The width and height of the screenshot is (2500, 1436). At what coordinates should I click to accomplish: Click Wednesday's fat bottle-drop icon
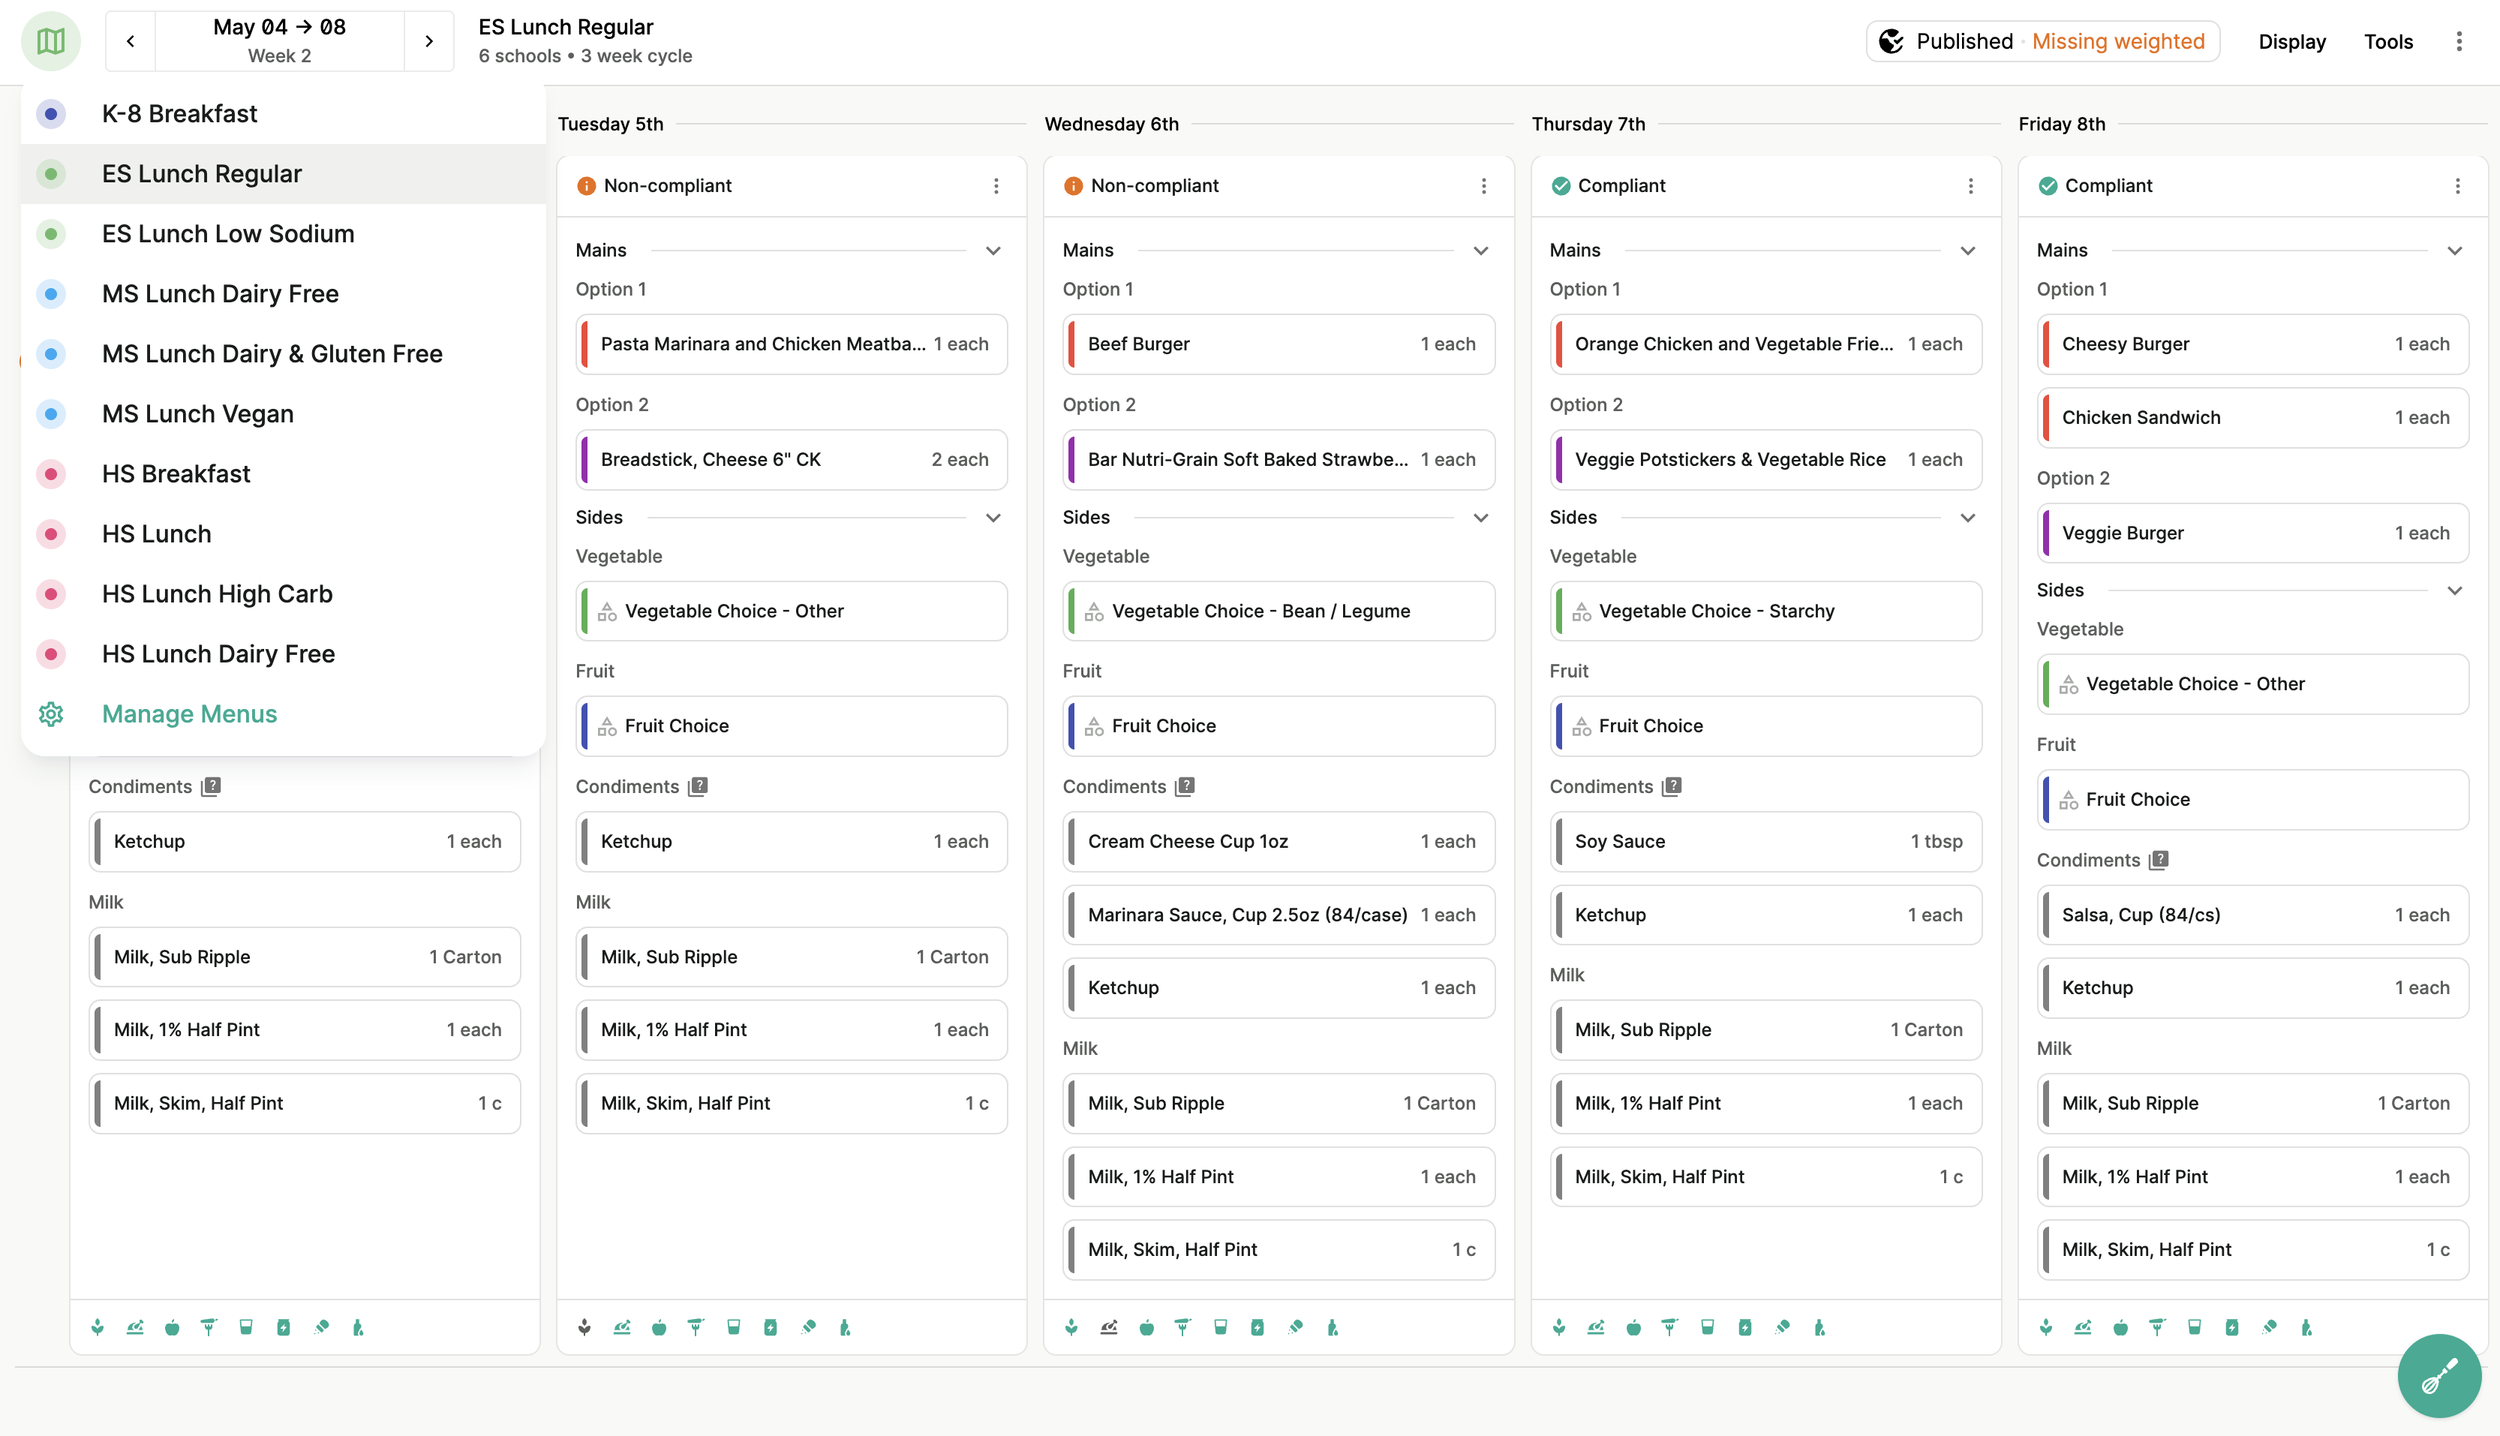[x=1332, y=1327]
